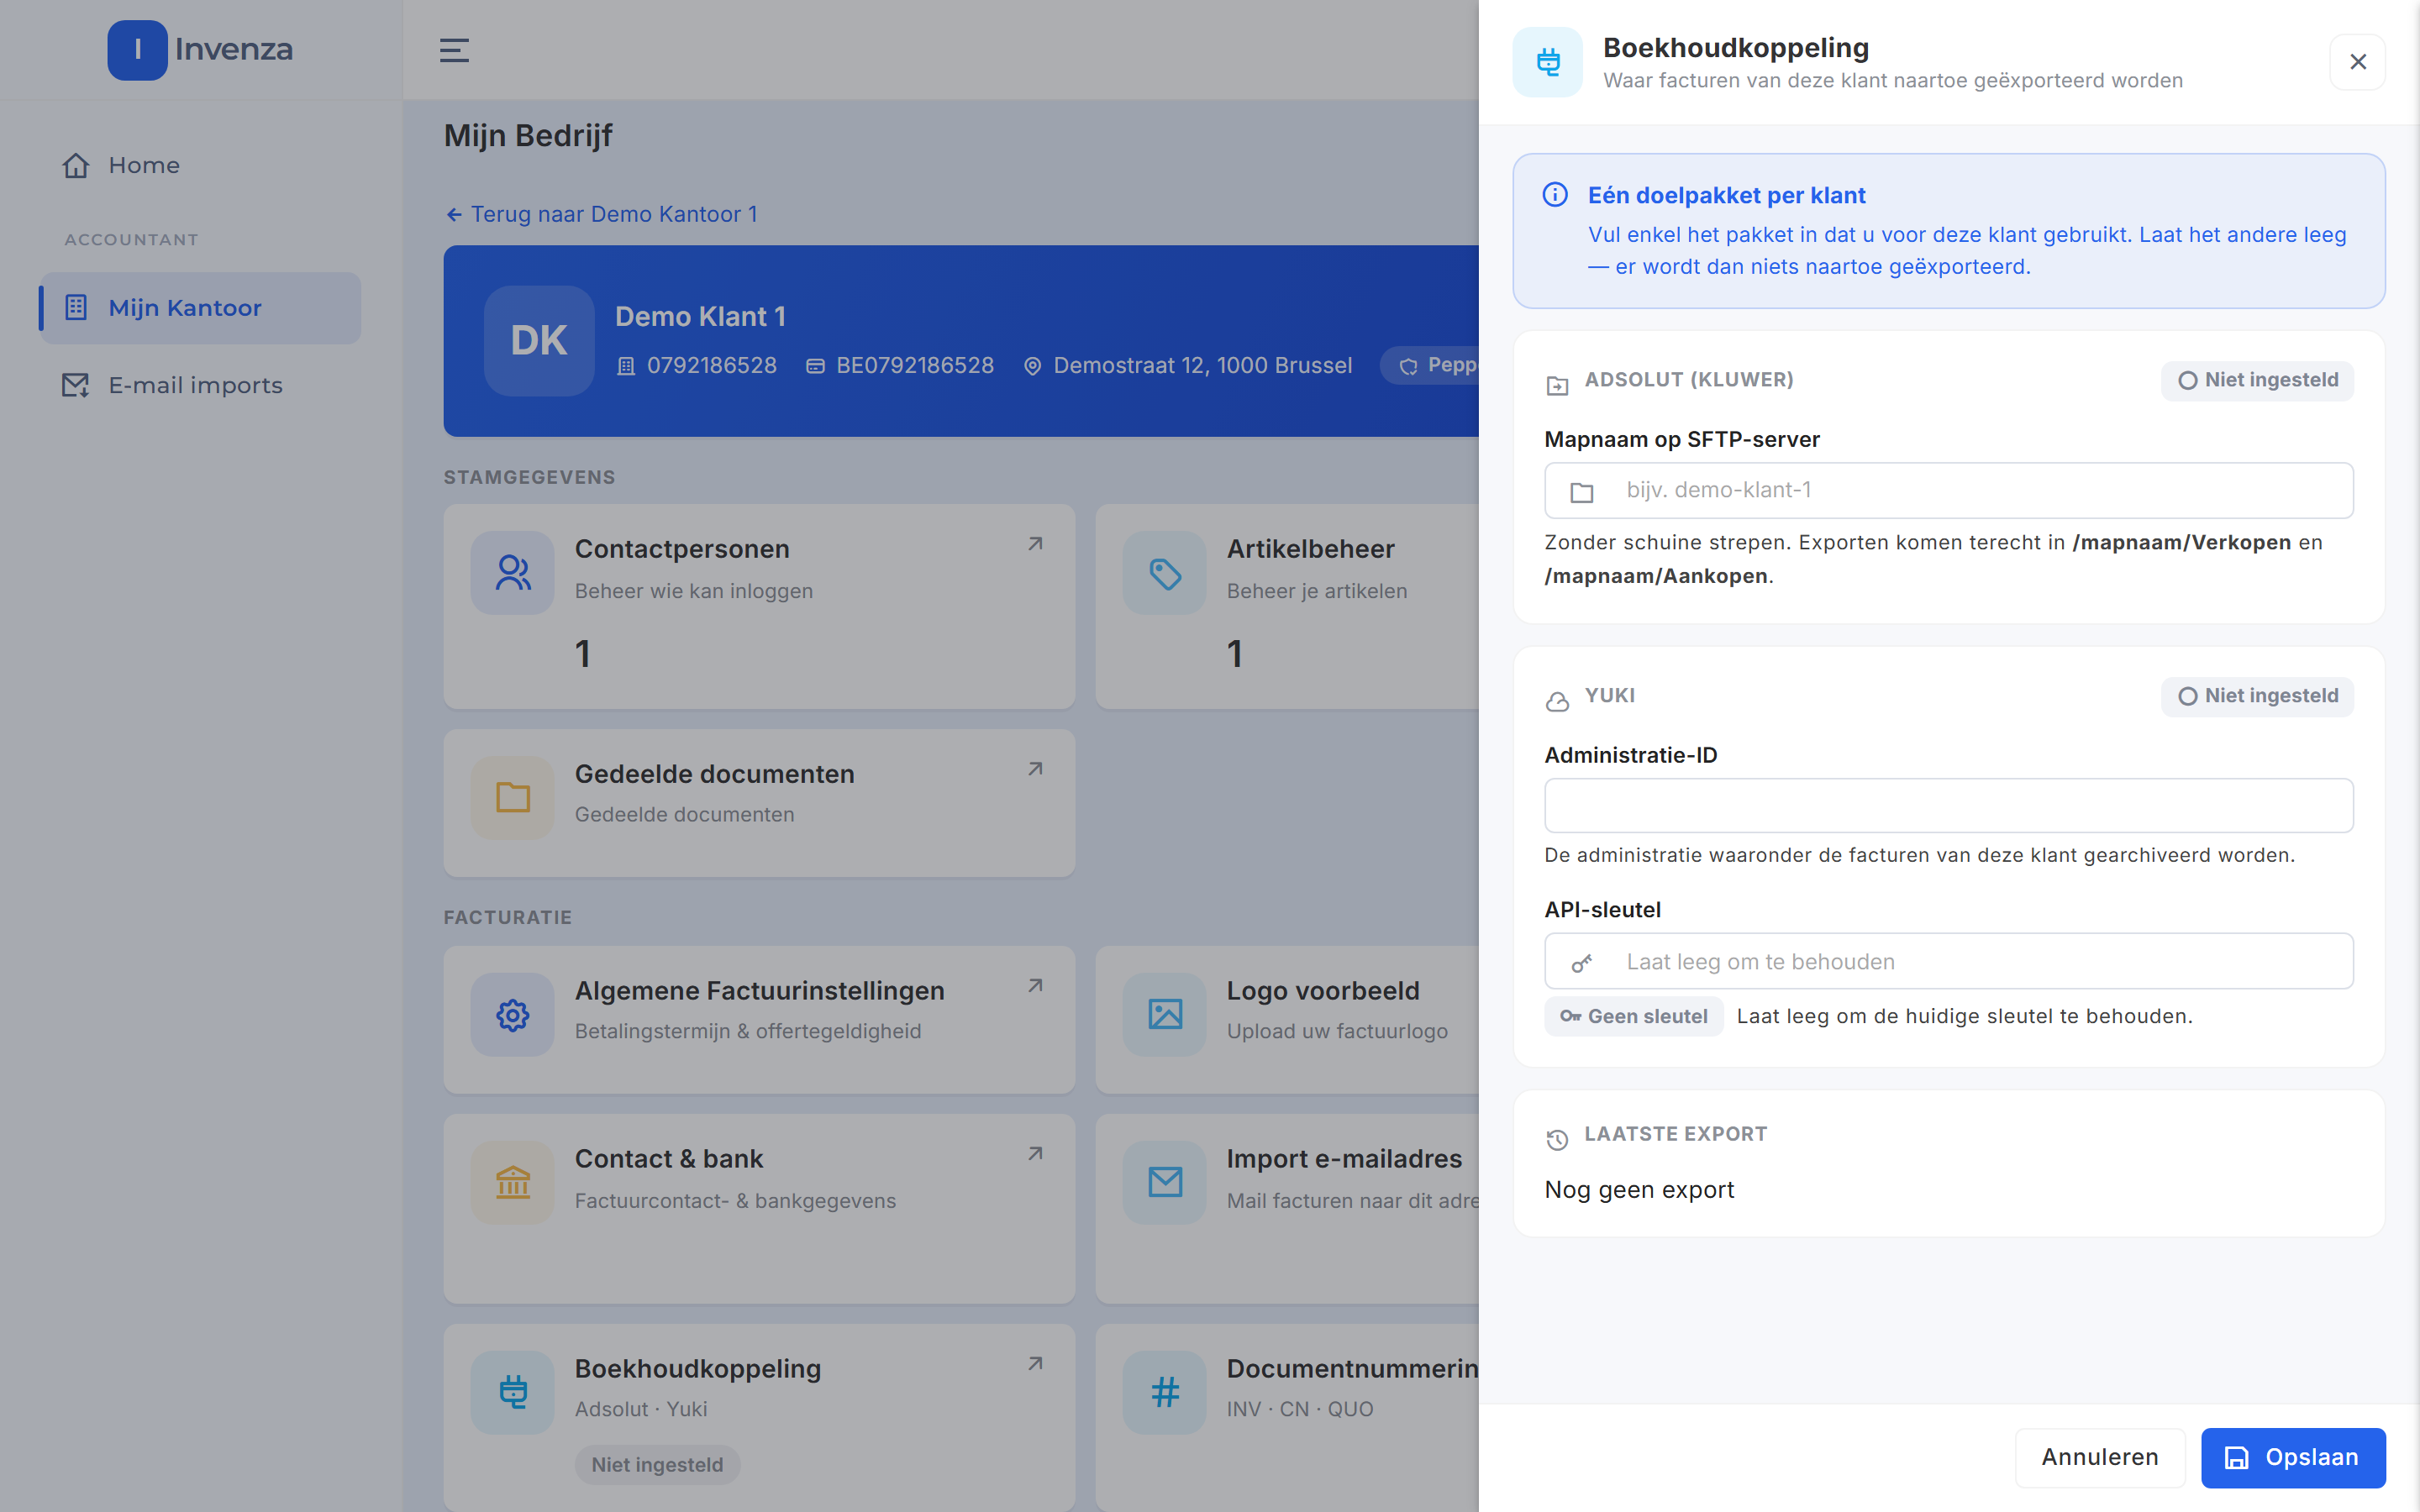This screenshot has width=2420, height=1512.
Task: Click the Laatste Export history icon
Action: [x=1557, y=1140]
